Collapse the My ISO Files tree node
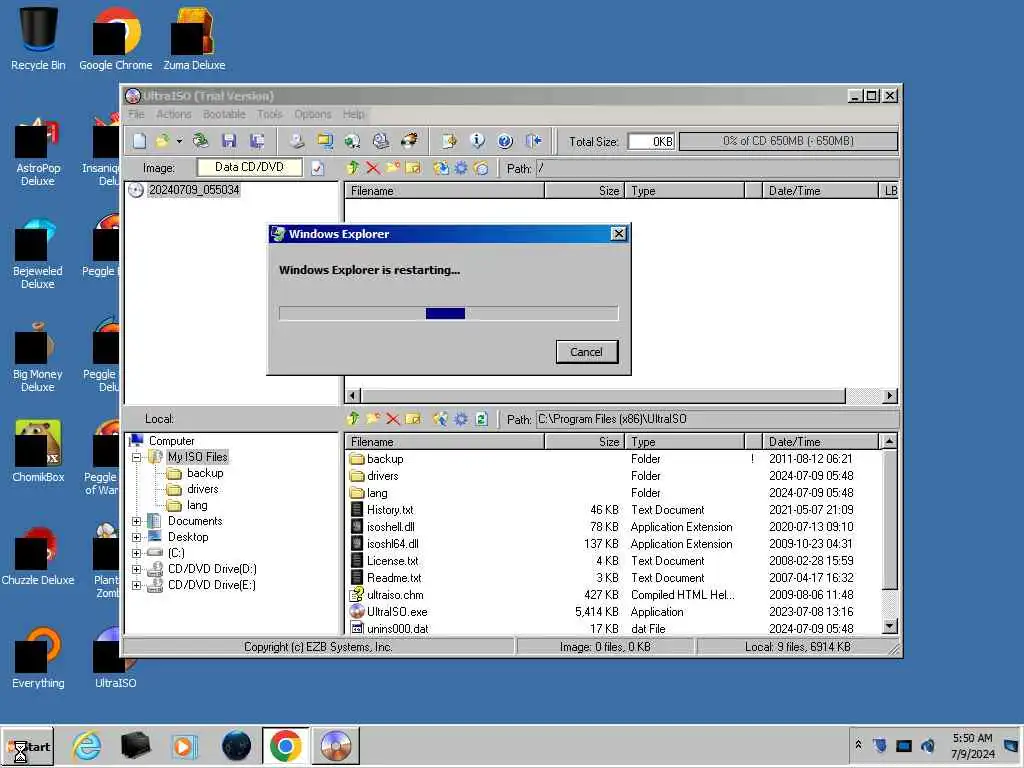1024x768 pixels. [136, 457]
